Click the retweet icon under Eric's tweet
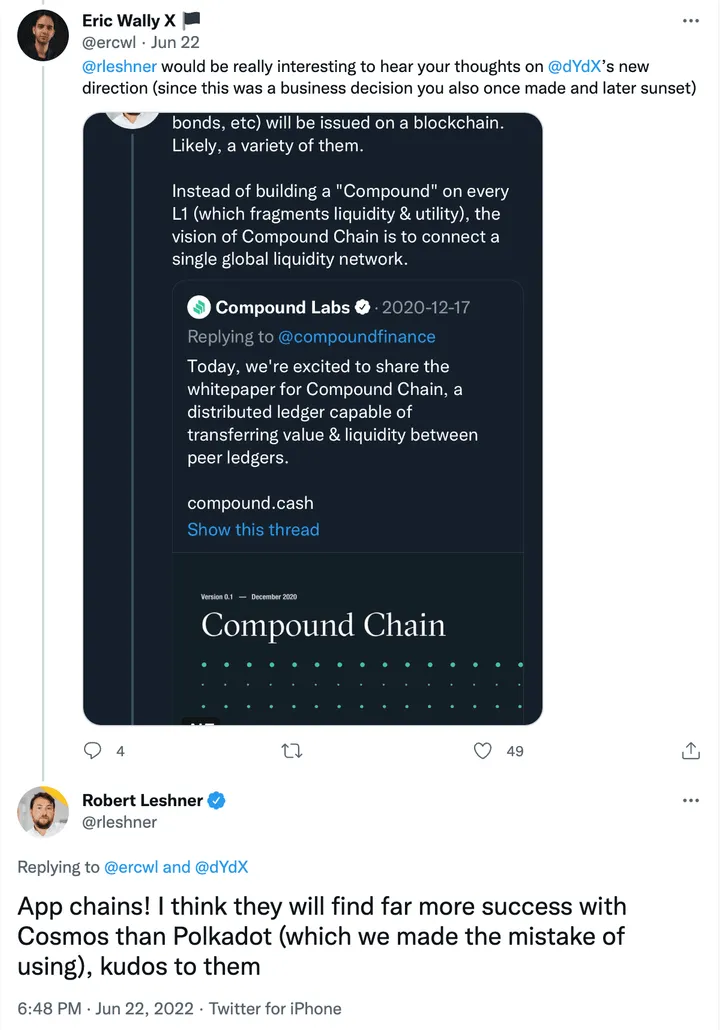 click(293, 750)
